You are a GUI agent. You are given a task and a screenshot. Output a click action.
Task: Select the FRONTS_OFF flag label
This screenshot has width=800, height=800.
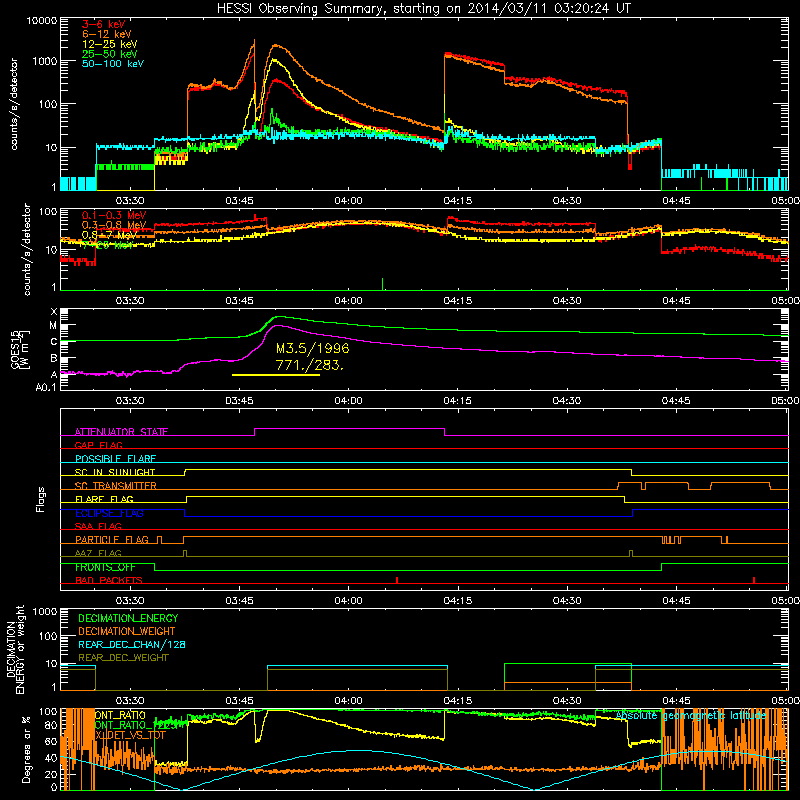click(x=105, y=567)
